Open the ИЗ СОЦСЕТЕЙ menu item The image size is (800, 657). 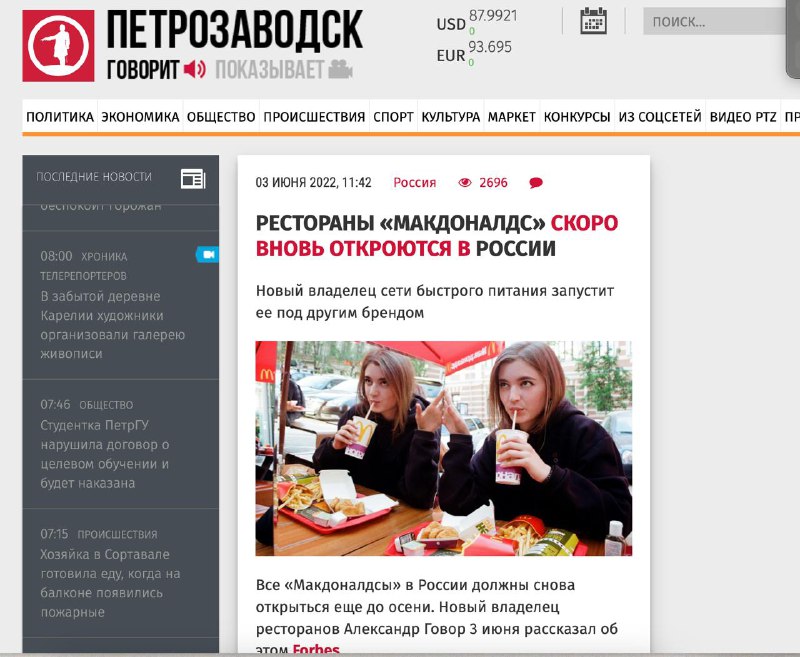point(660,117)
